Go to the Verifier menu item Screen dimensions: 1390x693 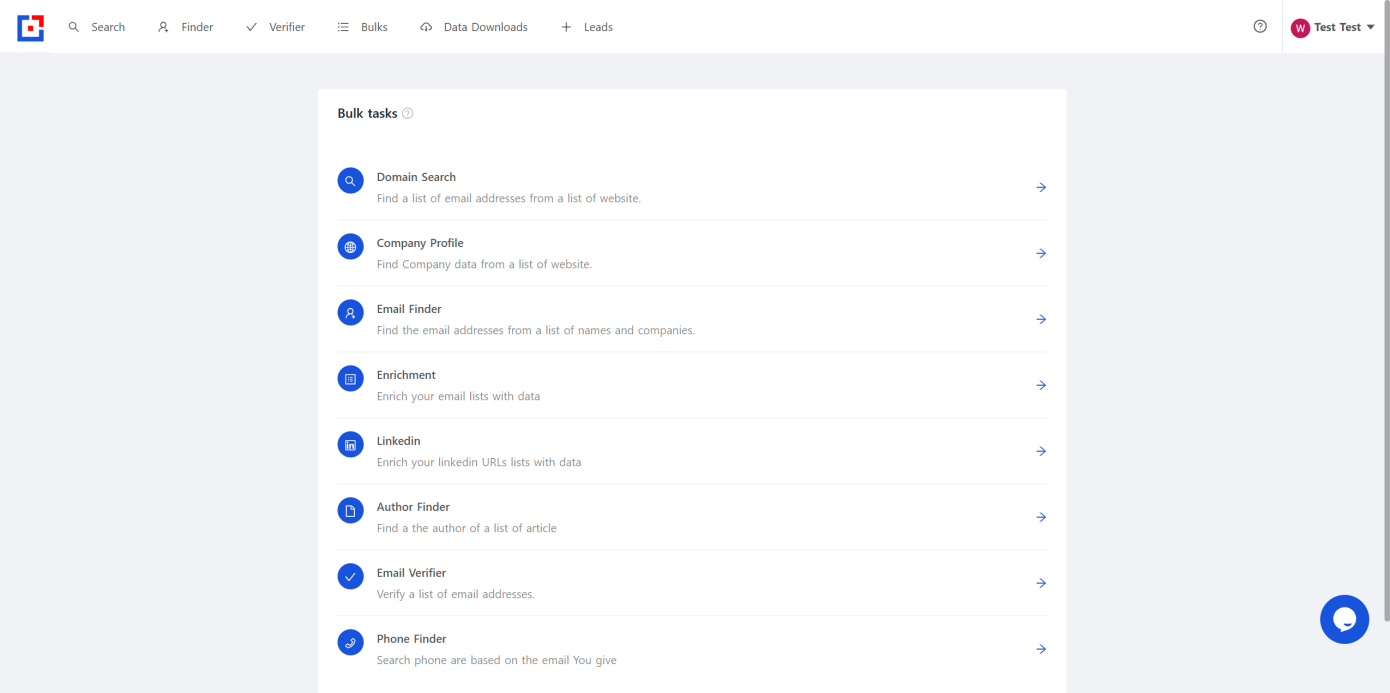coord(276,27)
